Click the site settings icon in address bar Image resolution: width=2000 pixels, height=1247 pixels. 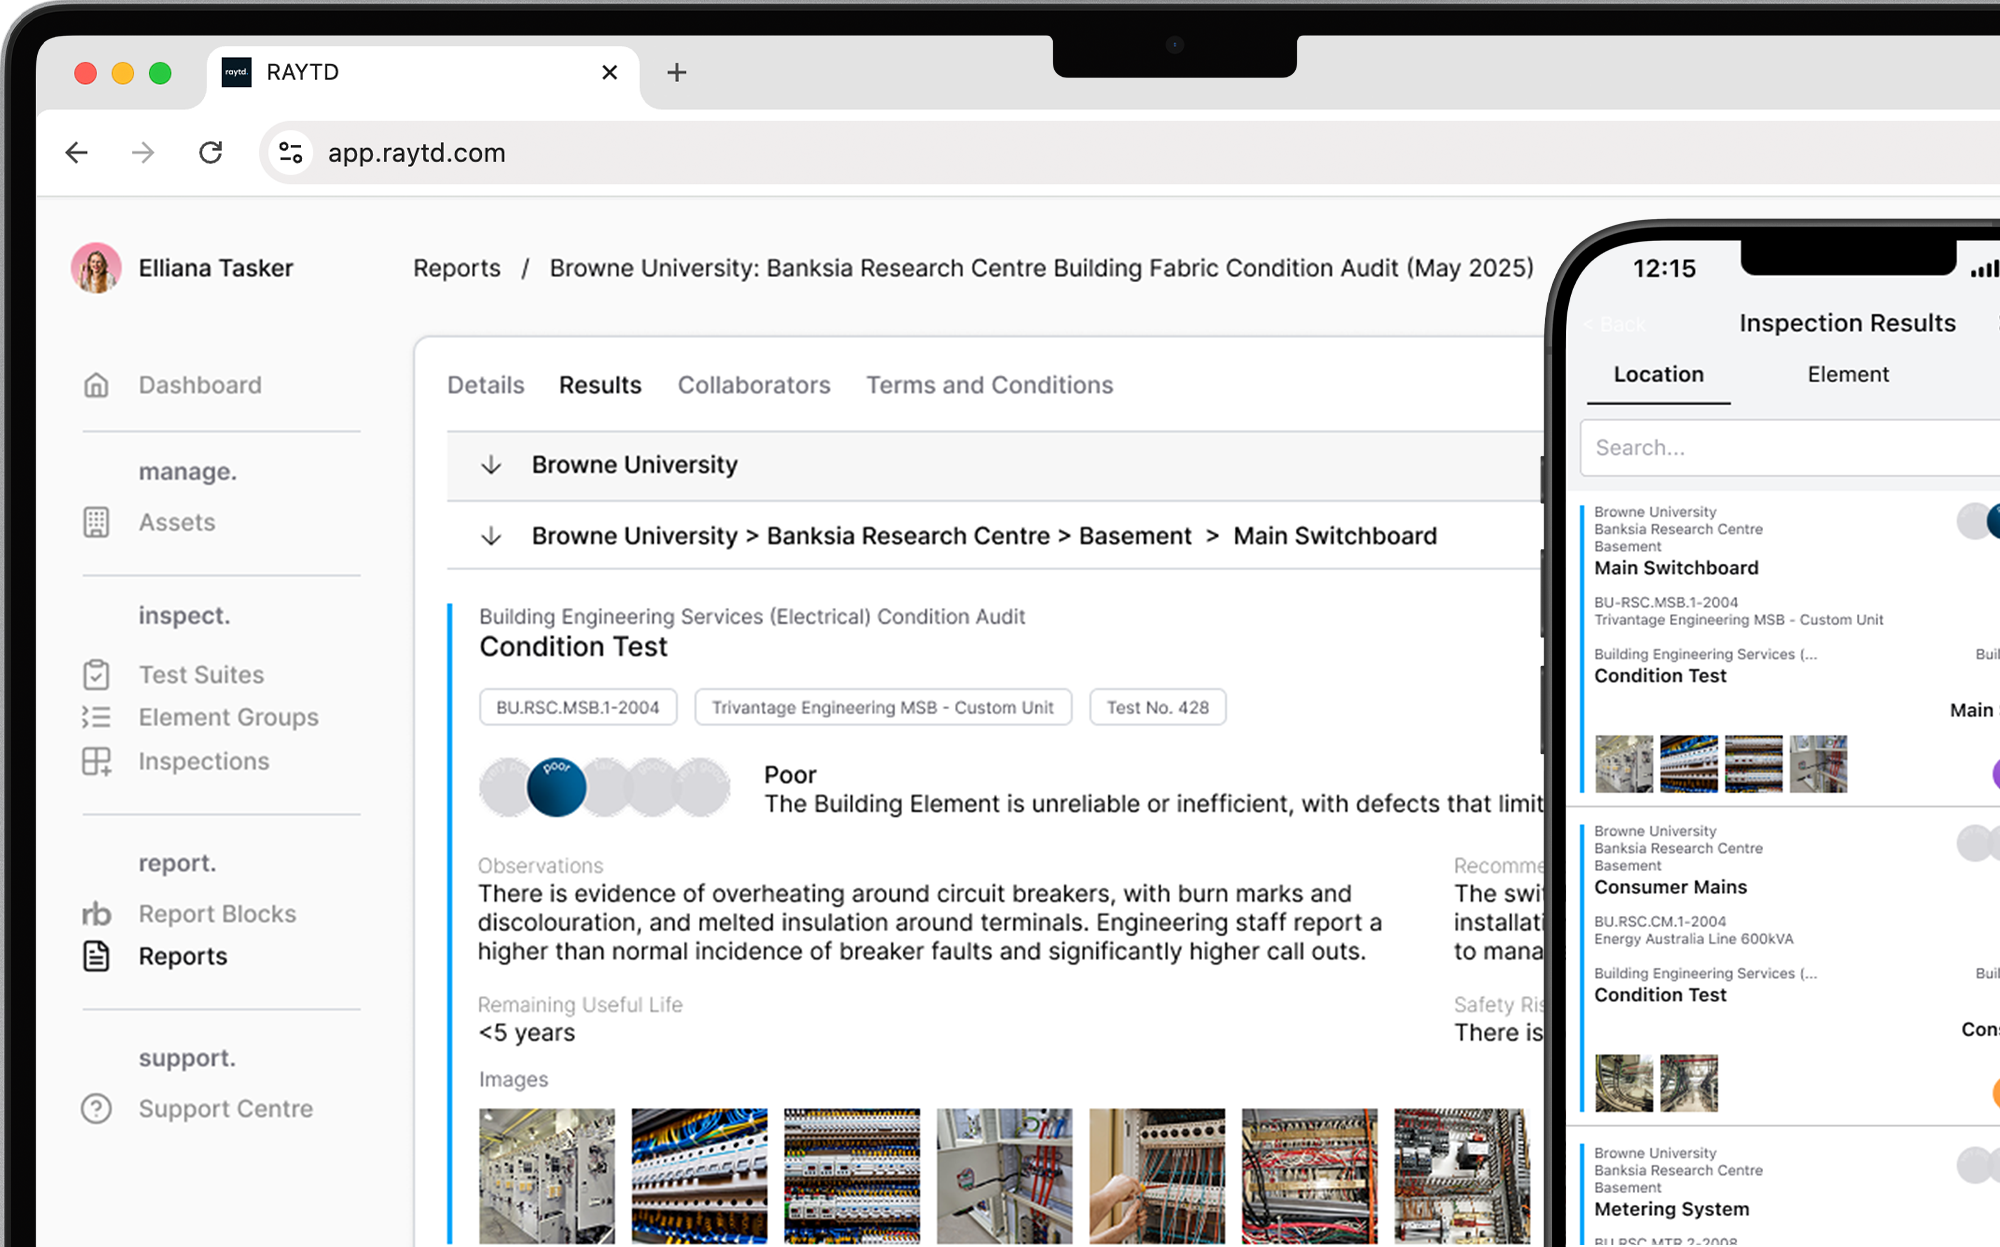(x=291, y=153)
